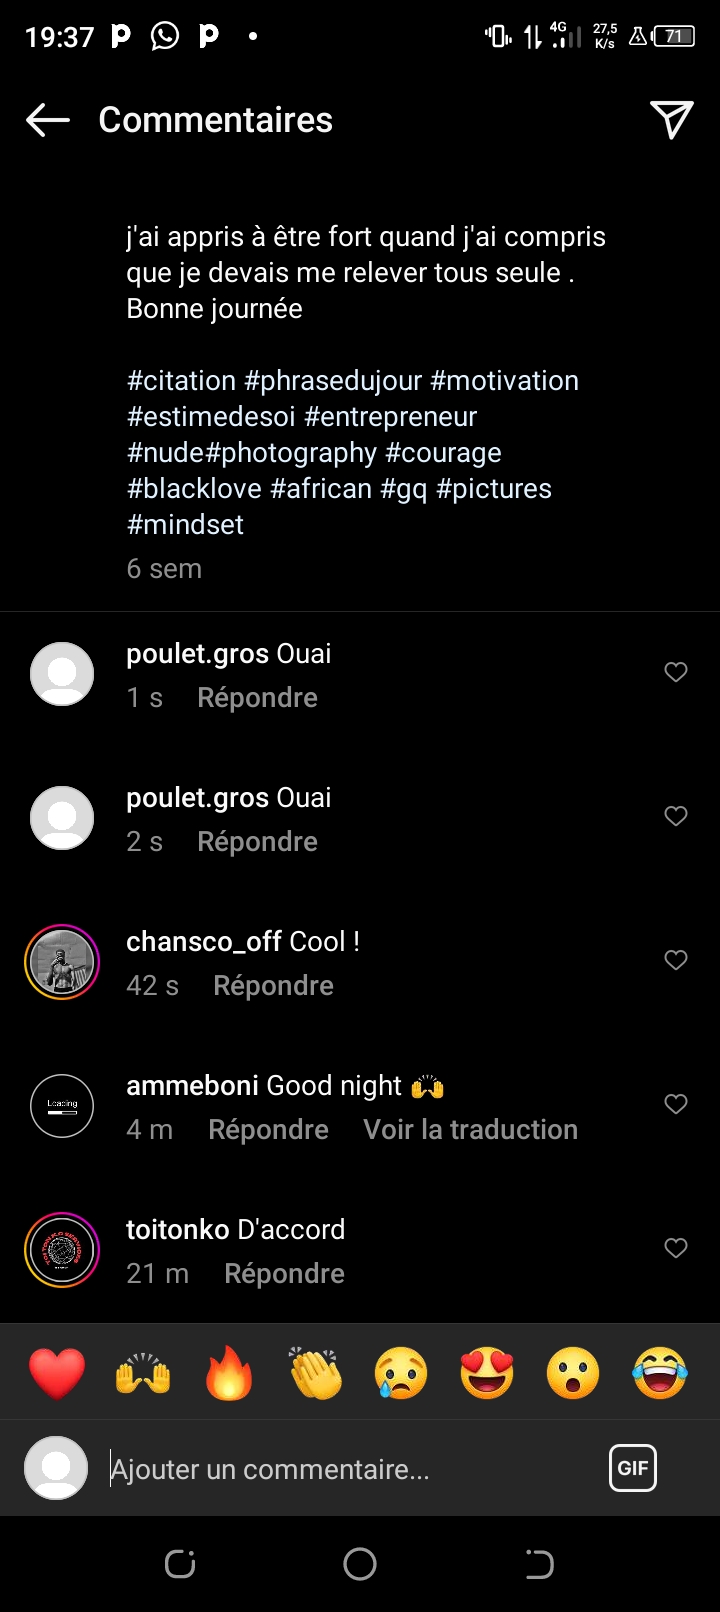The image size is (720, 1612).
Task: View chansco_off's profile picture
Action: click(62, 962)
